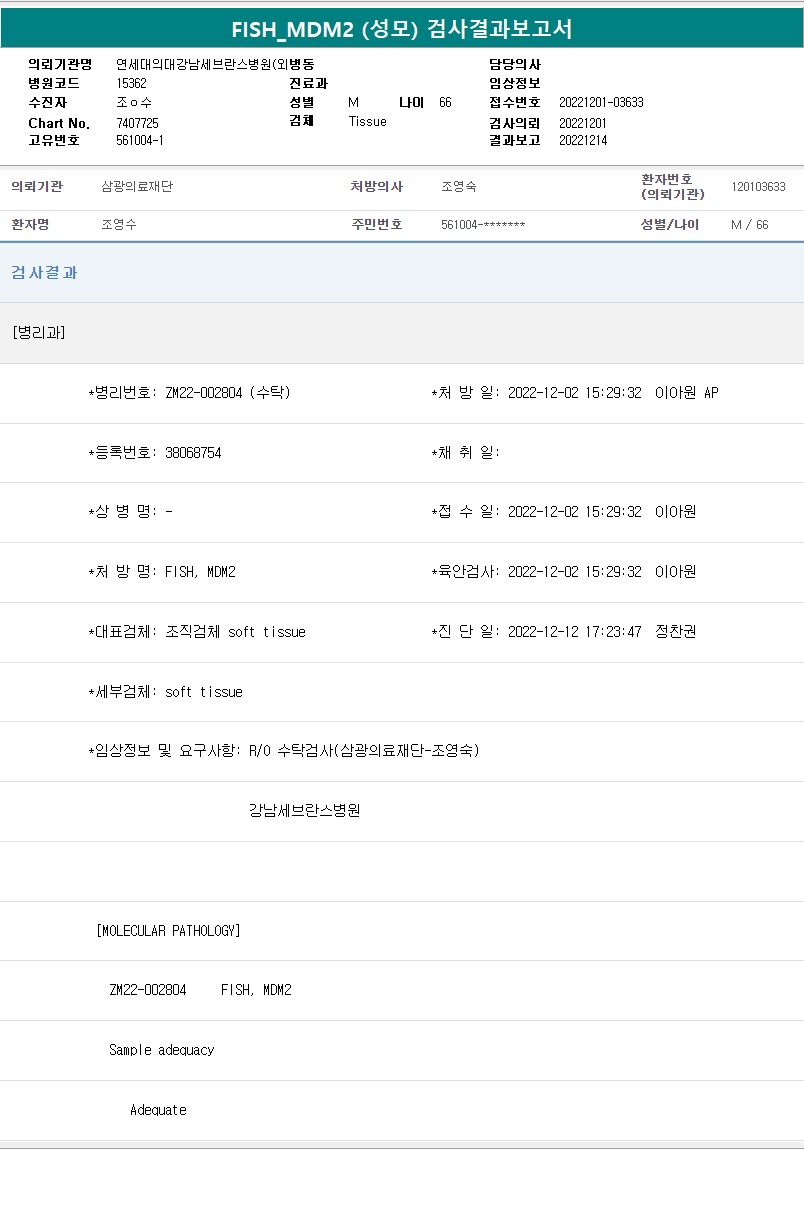Viewport: 804px width, 1216px height.
Task: Select specimen value 'Tissue'
Action: [367, 122]
